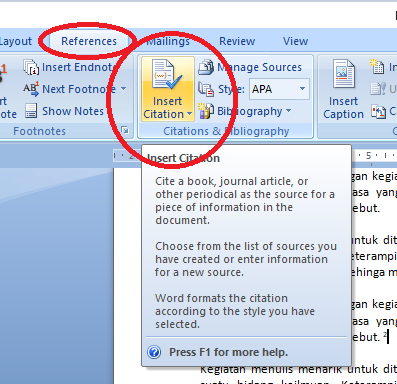Expand the Insert Citation dropdown arrow

click(x=189, y=114)
